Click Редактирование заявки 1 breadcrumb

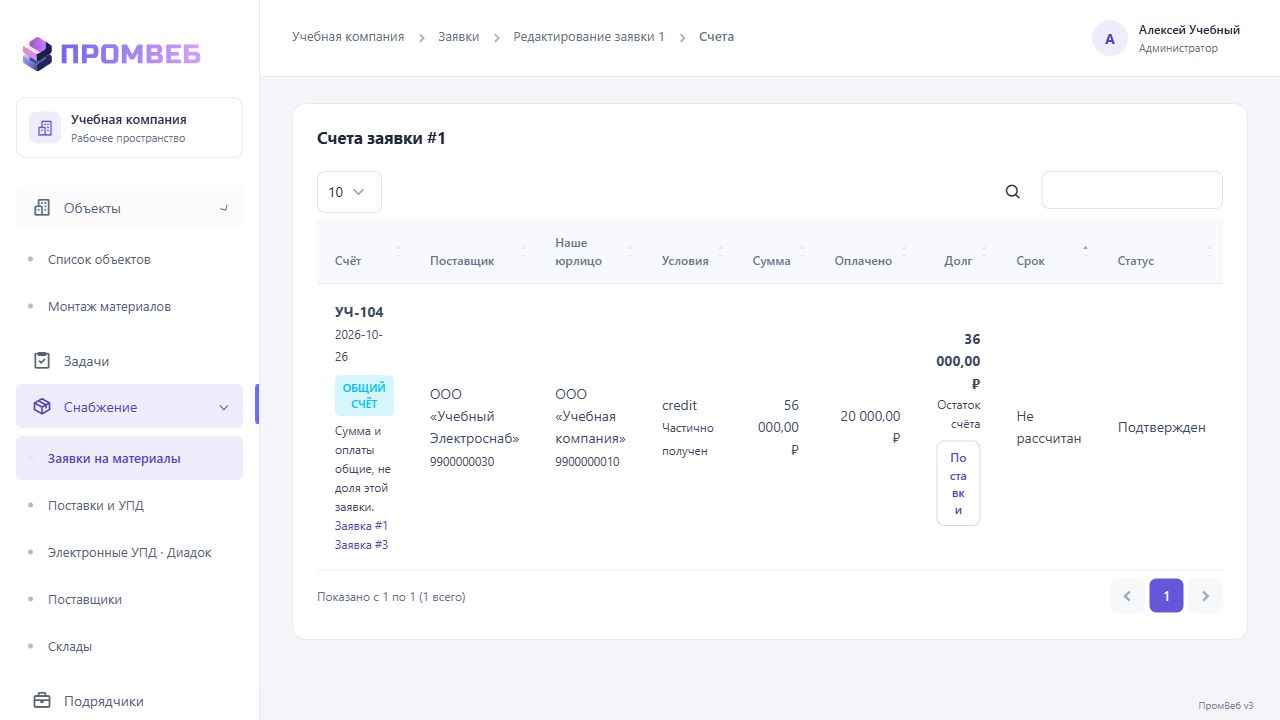[x=589, y=37]
